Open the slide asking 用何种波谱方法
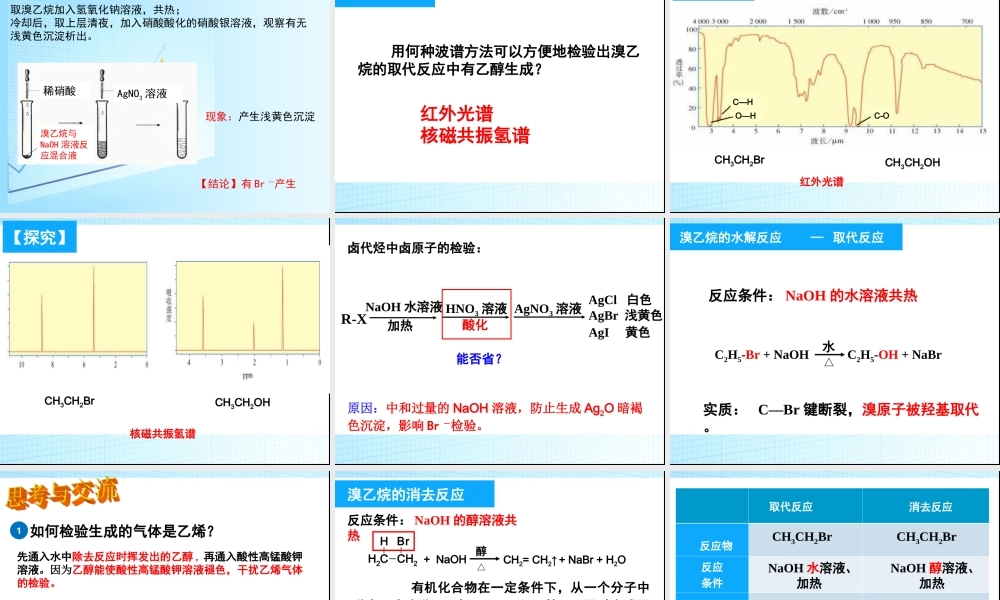Viewport: 1000px width, 600px height. coord(499,106)
